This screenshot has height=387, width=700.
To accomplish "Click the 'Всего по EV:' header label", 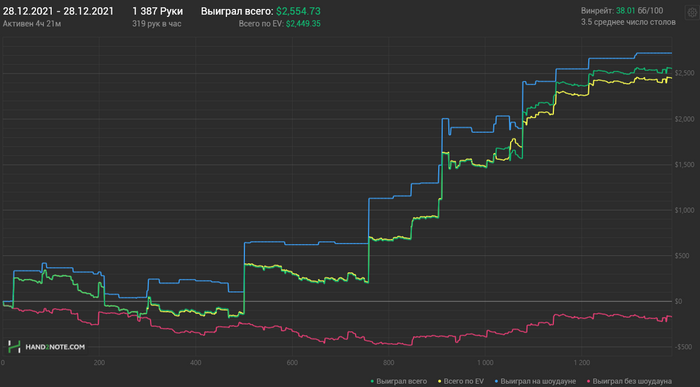I will tap(261, 24).
